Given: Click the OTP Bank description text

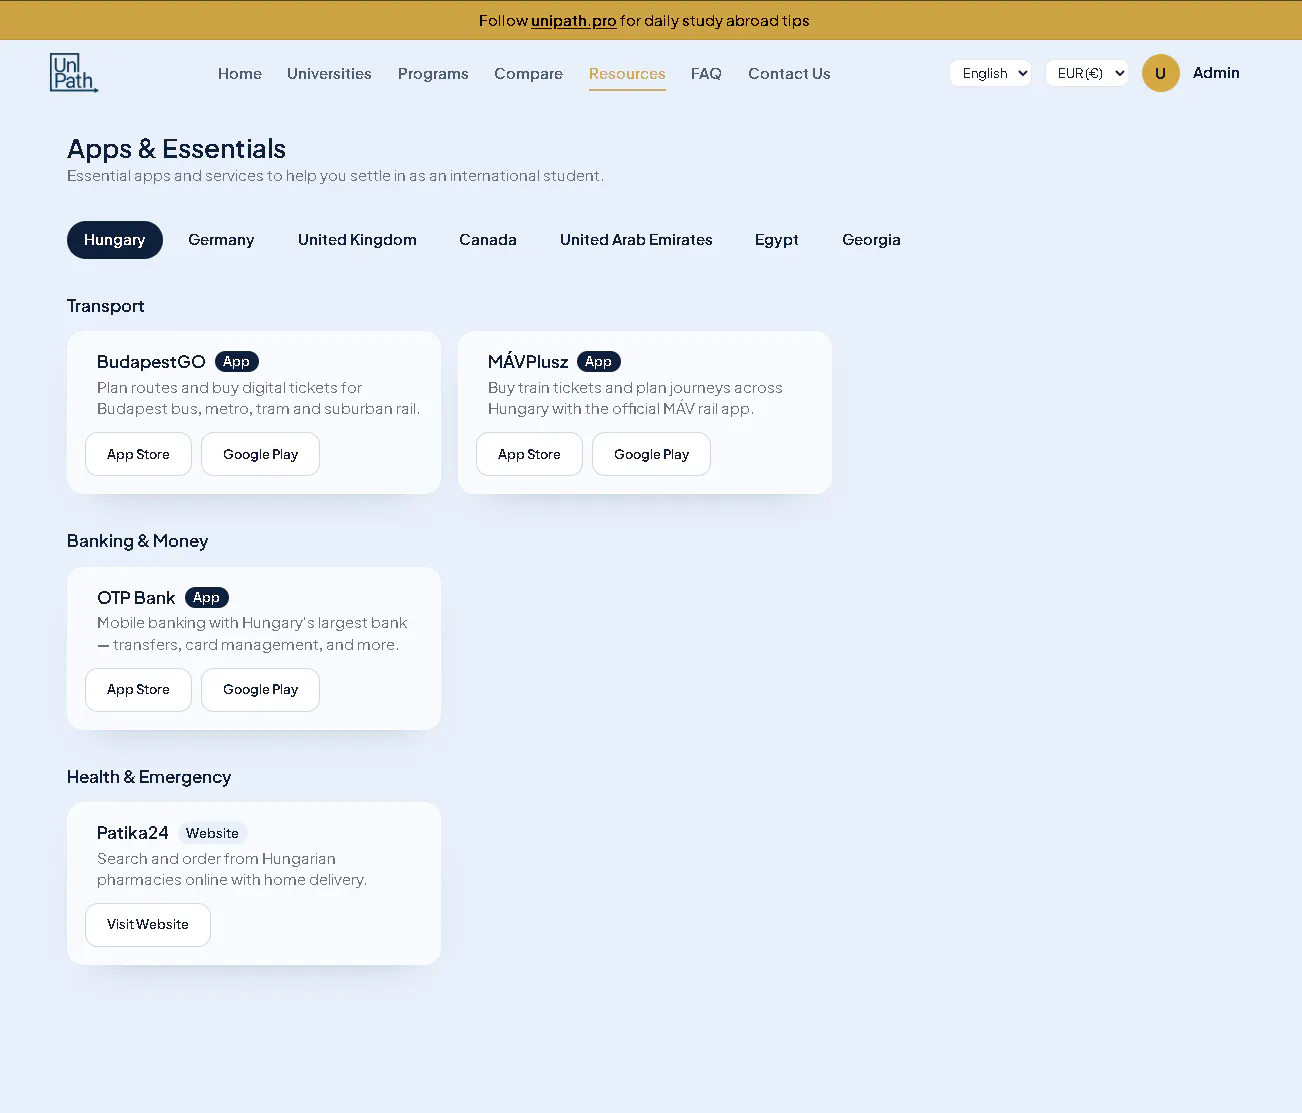Looking at the screenshot, I should 252,634.
